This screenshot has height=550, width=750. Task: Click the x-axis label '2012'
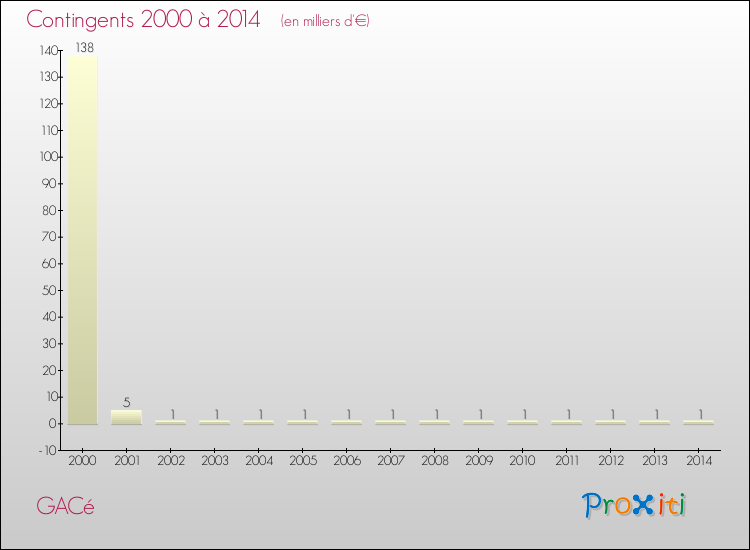pos(611,461)
